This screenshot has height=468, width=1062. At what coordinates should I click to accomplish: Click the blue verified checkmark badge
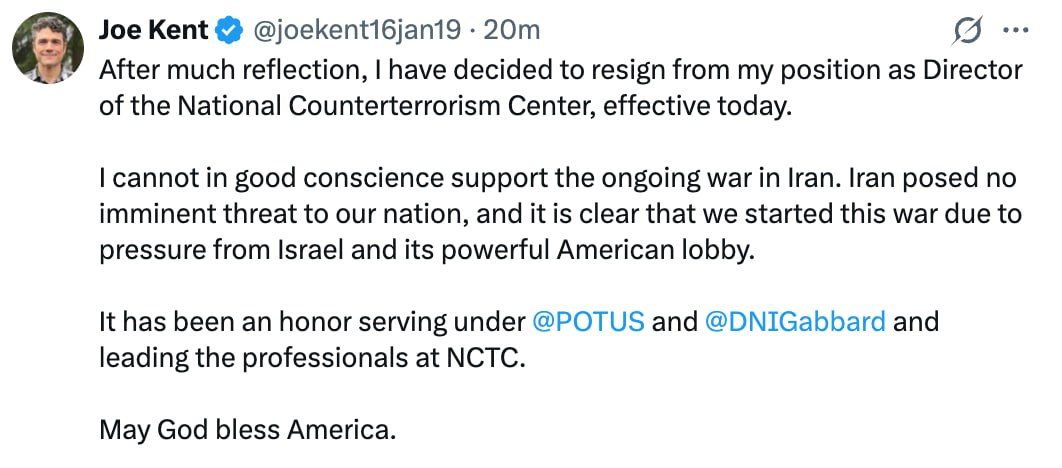230,31
